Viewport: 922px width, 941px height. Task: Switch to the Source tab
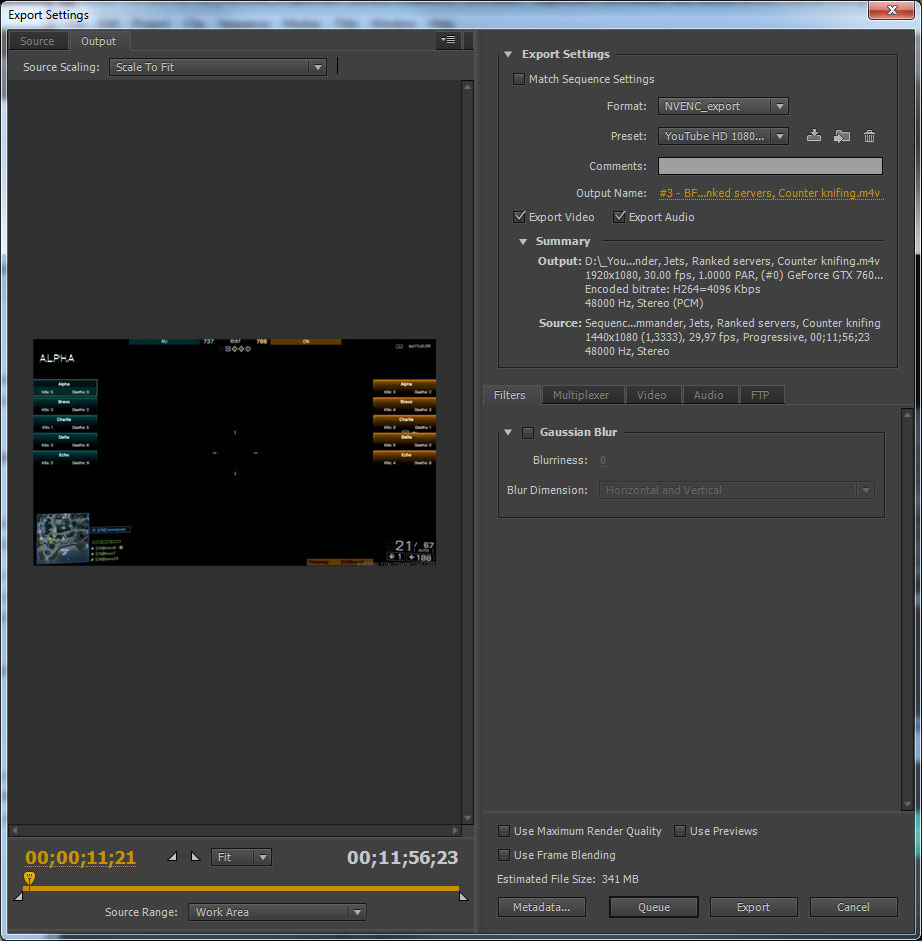[37, 41]
